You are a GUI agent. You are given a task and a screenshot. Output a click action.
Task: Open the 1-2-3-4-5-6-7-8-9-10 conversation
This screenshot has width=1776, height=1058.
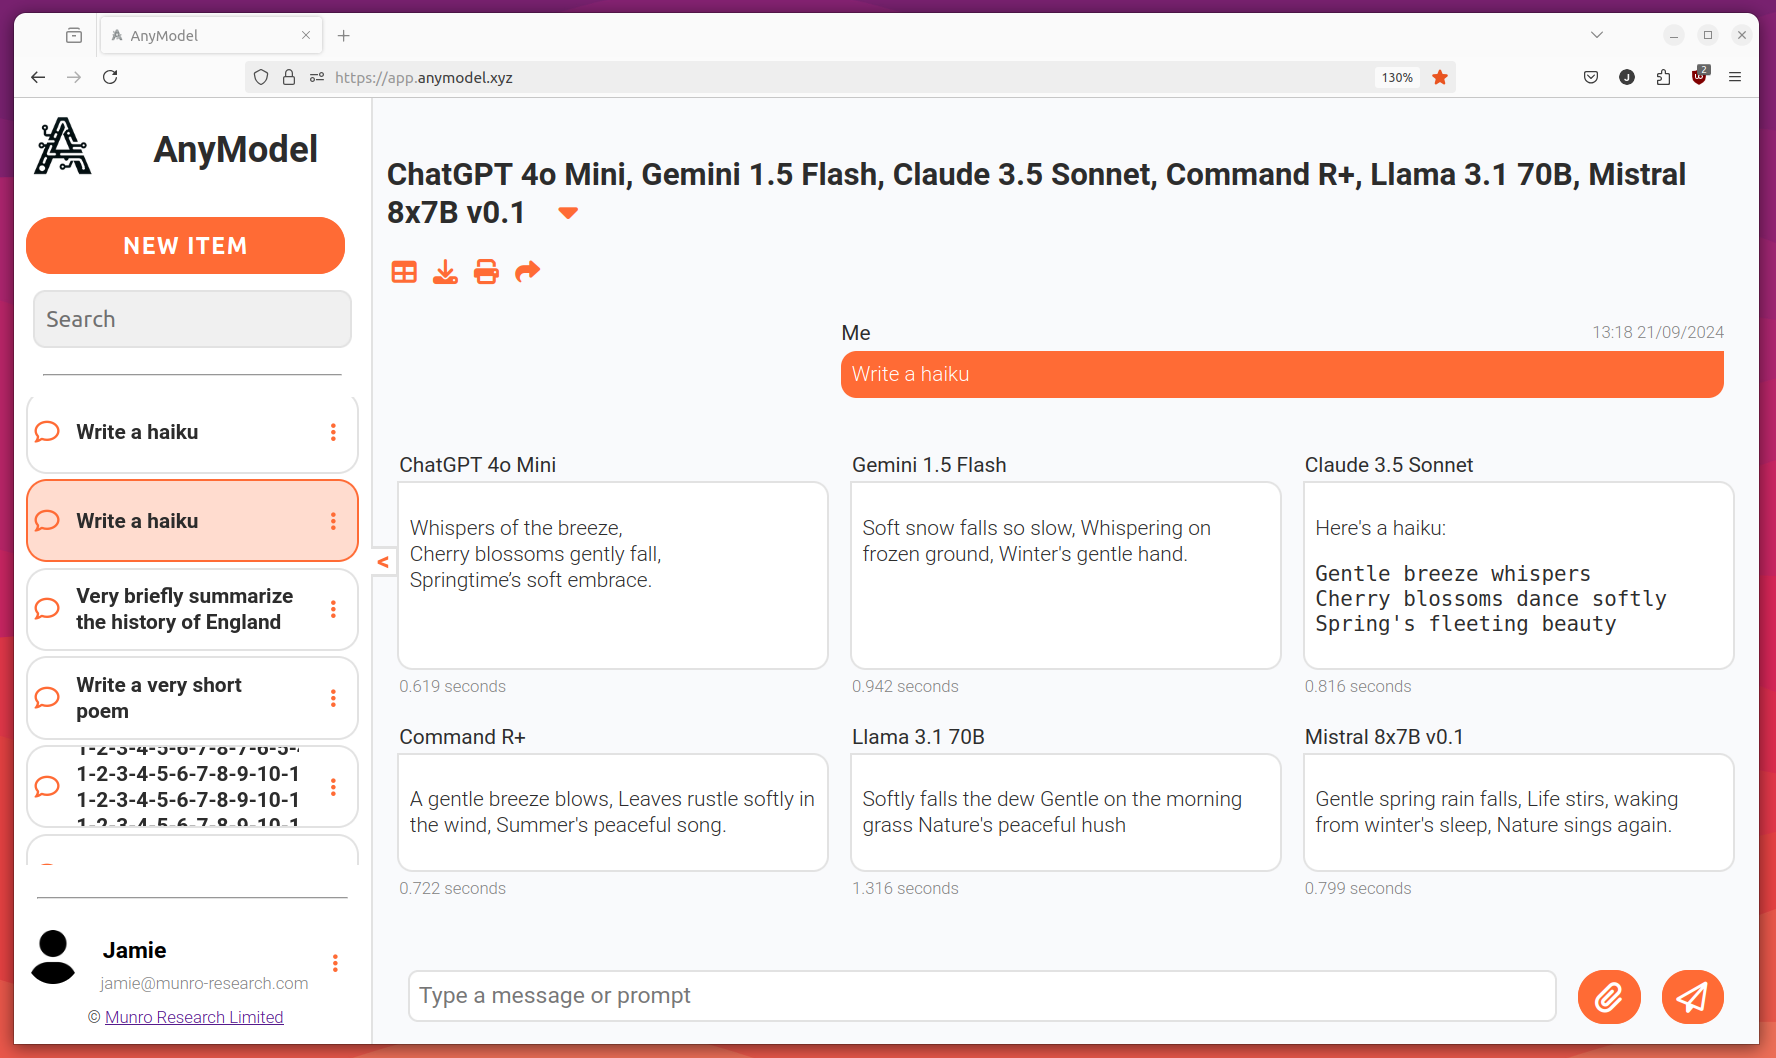192,787
